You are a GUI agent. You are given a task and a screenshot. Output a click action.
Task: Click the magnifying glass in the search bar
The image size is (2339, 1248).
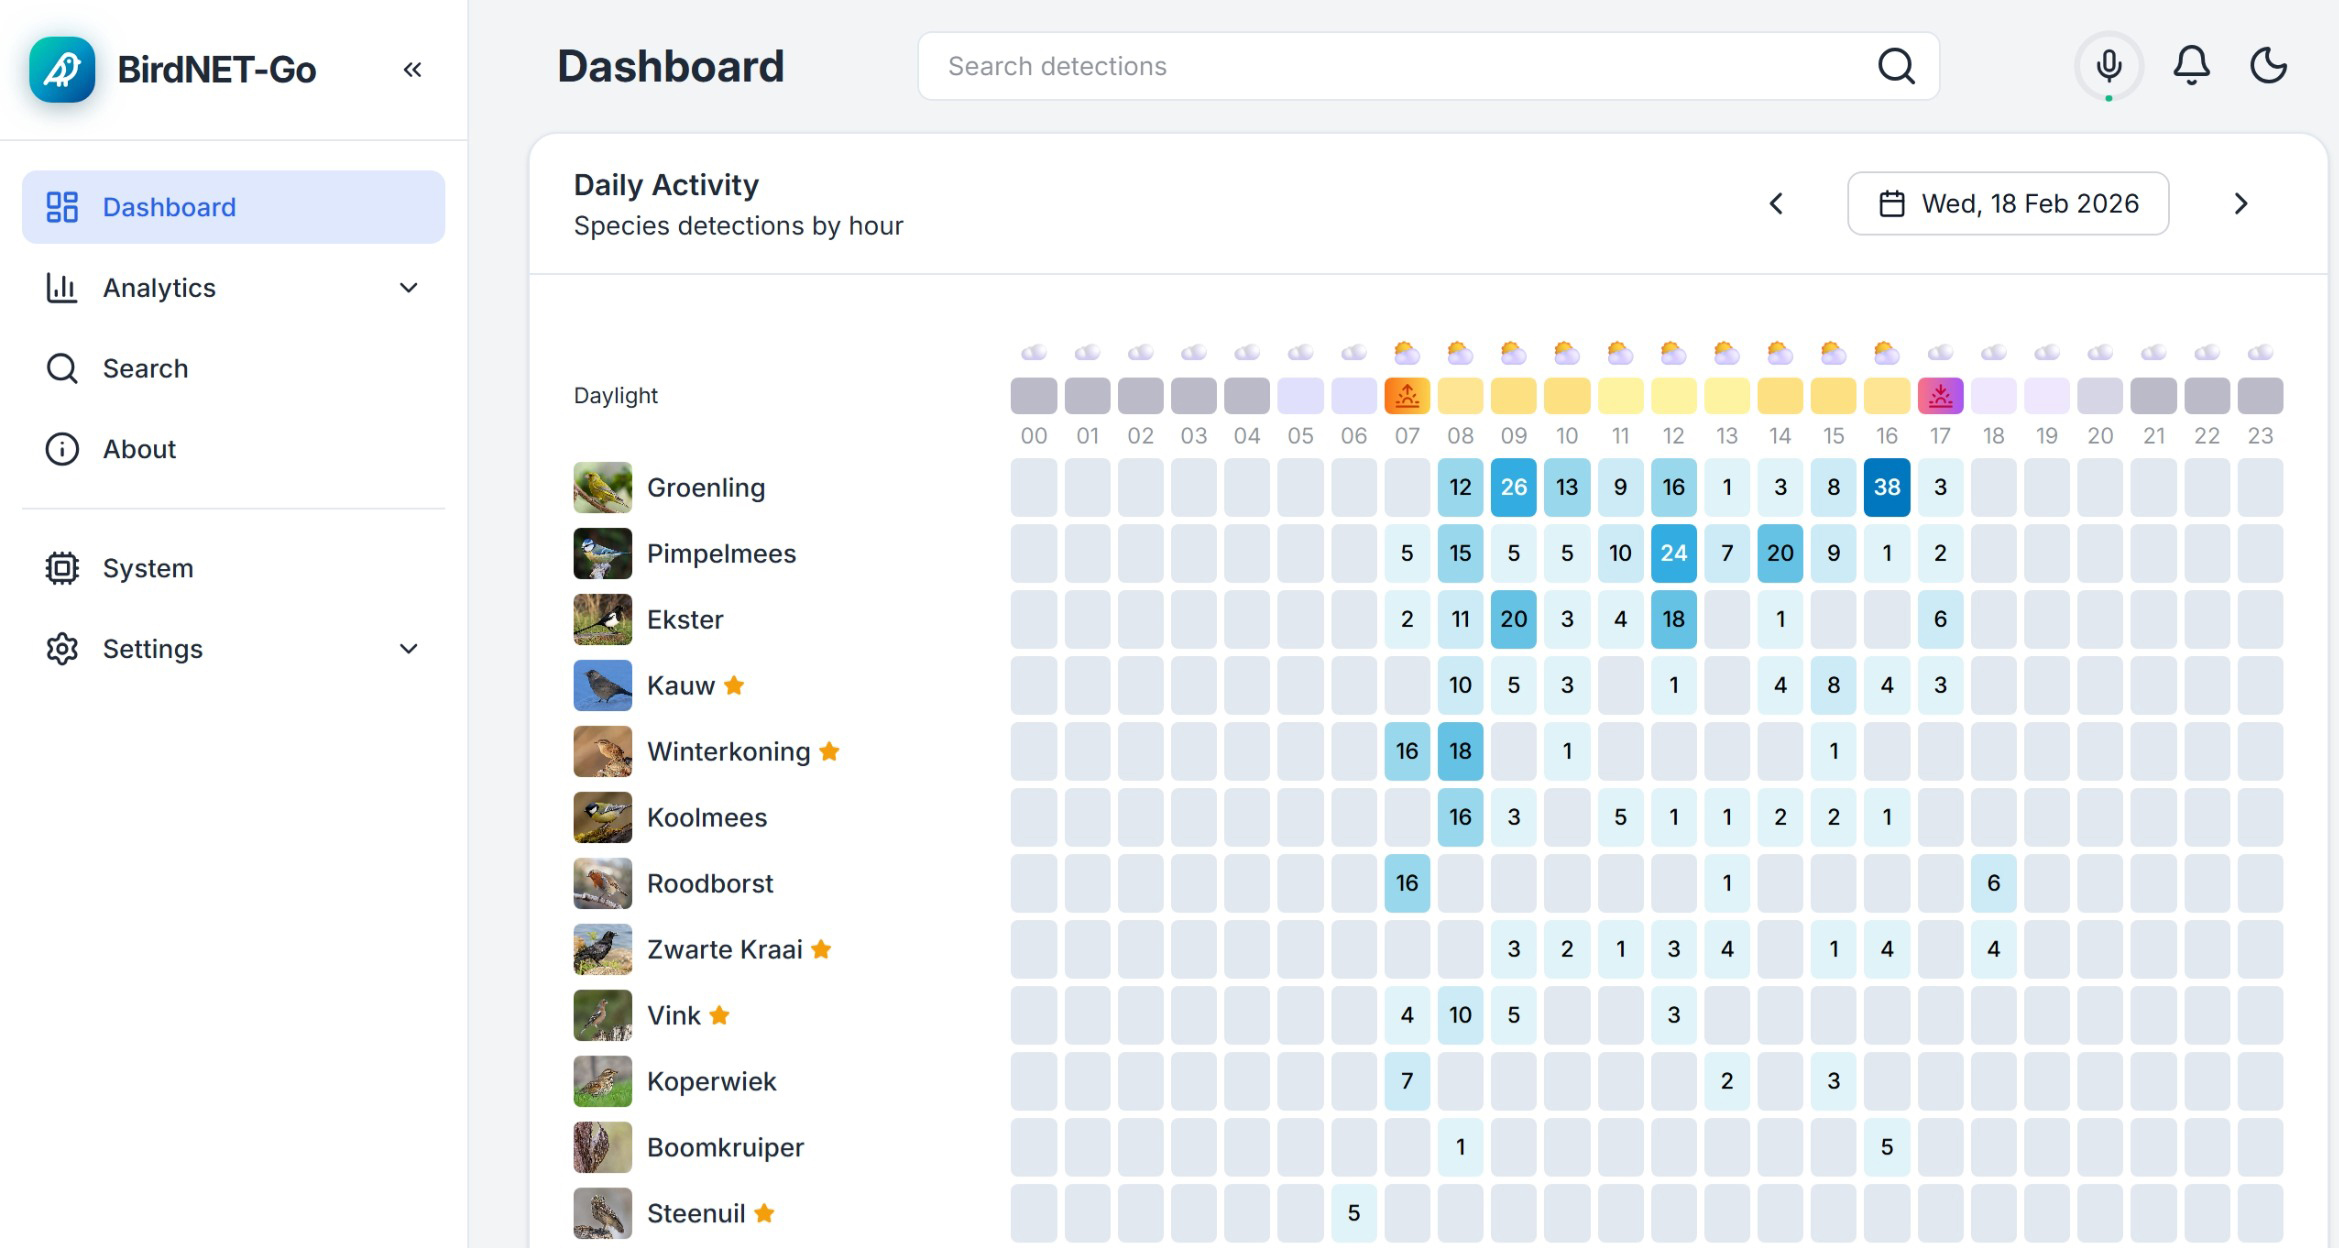click(x=1897, y=65)
